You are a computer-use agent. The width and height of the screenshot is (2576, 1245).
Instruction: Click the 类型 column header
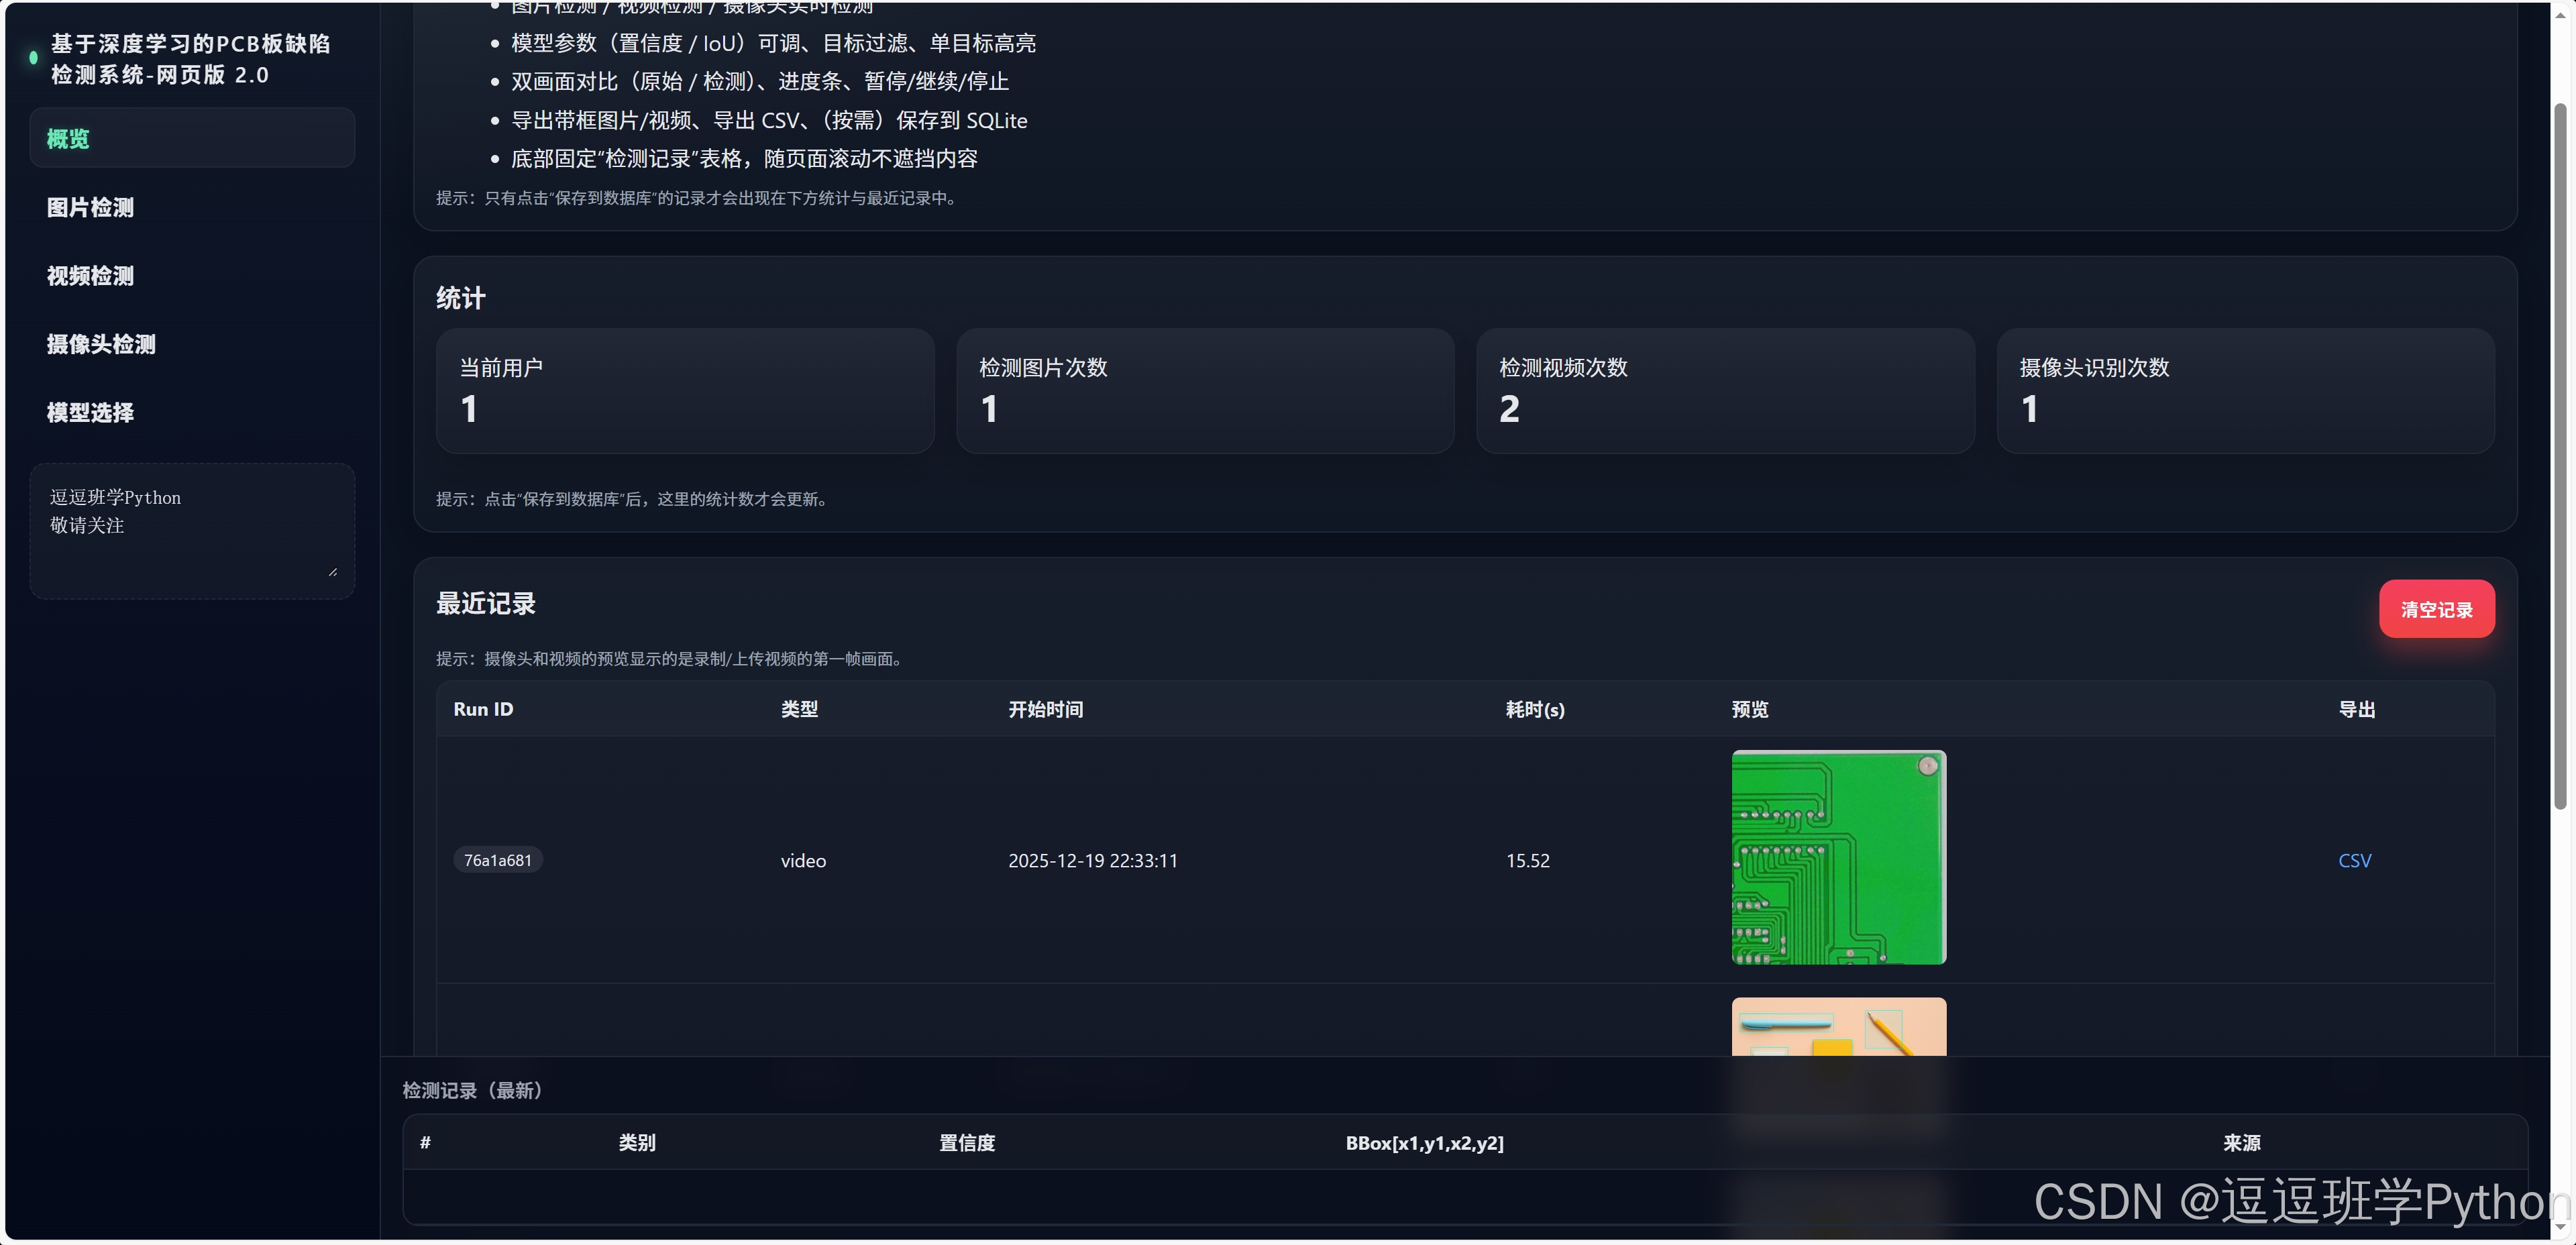[x=799, y=709]
